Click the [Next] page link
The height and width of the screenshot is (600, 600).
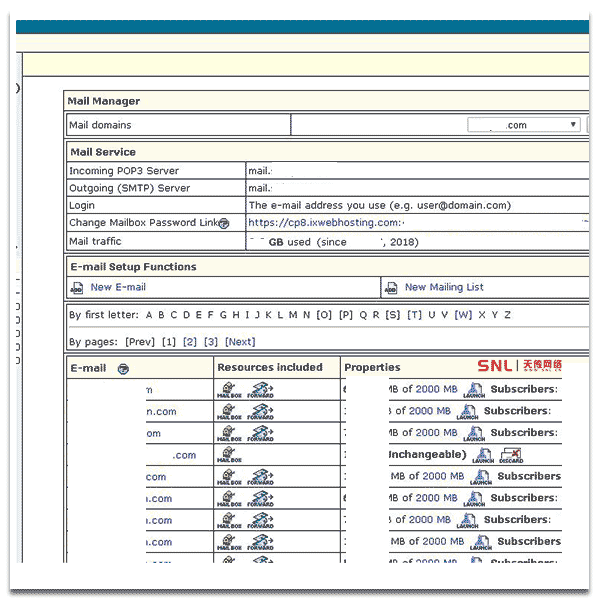[x=240, y=342]
